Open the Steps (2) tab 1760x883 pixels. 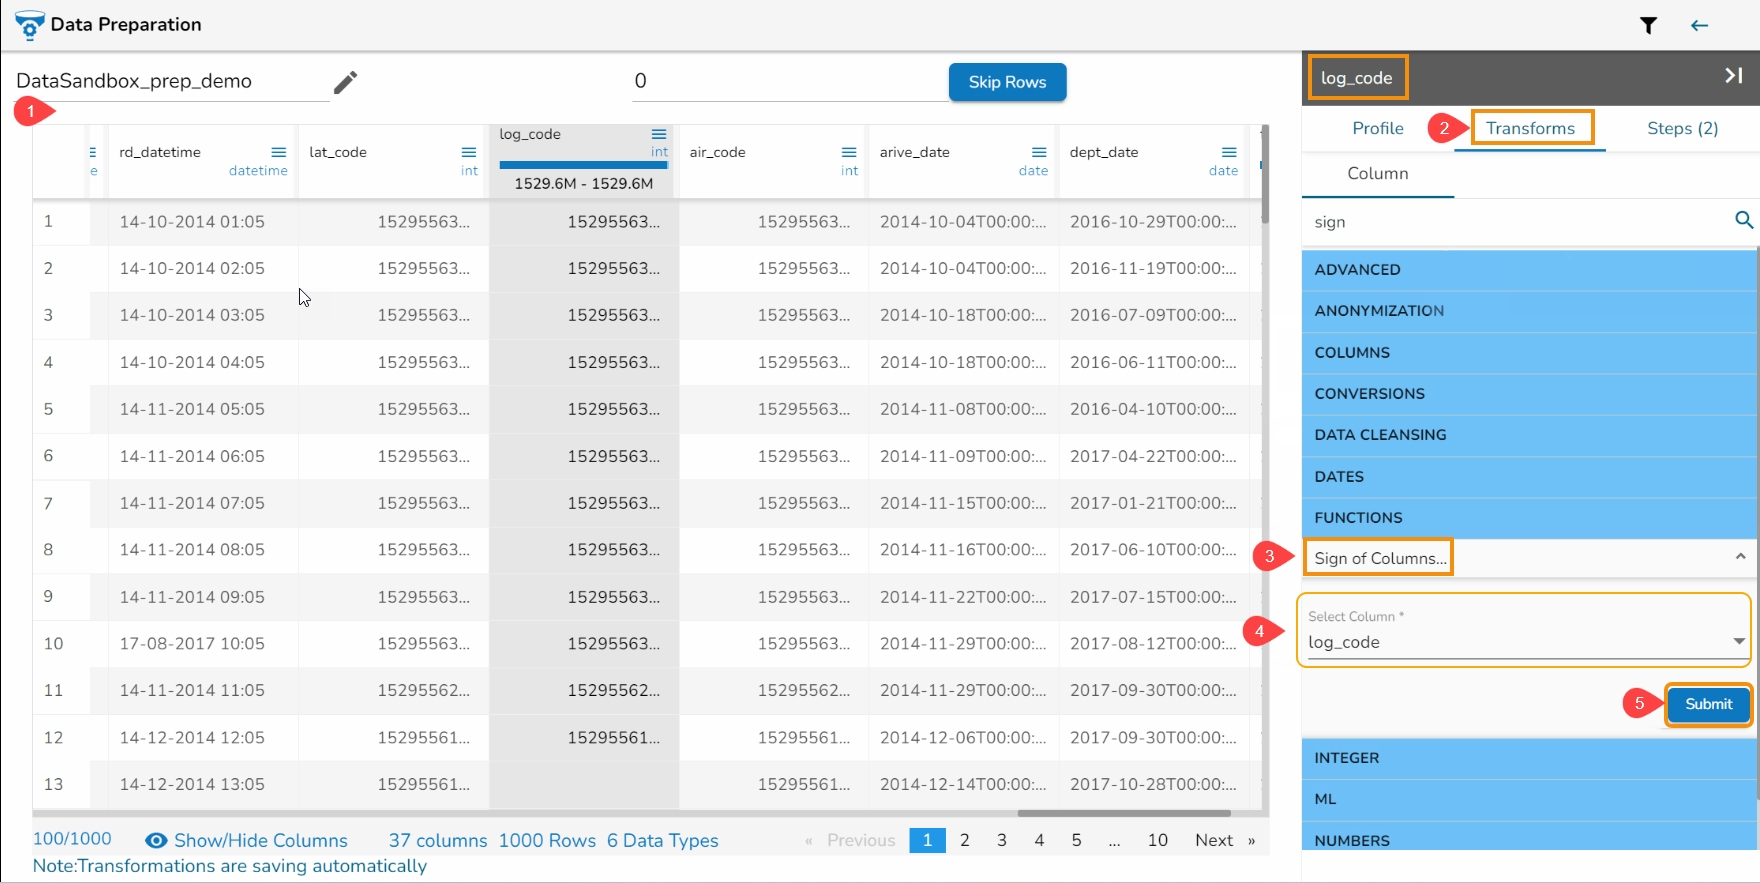(x=1682, y=128)
